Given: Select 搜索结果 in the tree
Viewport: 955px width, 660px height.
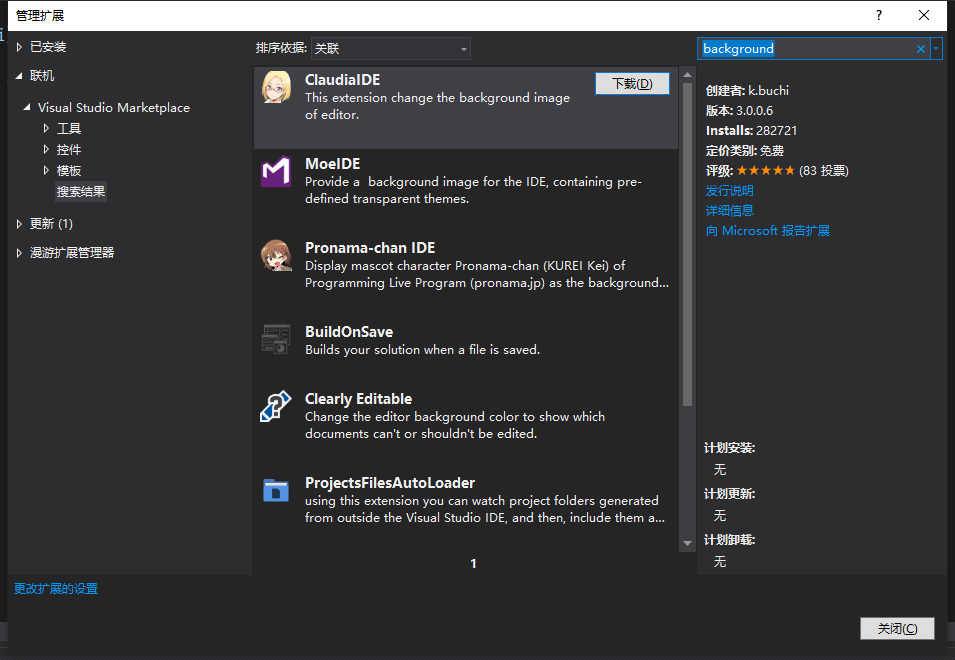Looking at the screenshot, I should click(x=81, y=192).
